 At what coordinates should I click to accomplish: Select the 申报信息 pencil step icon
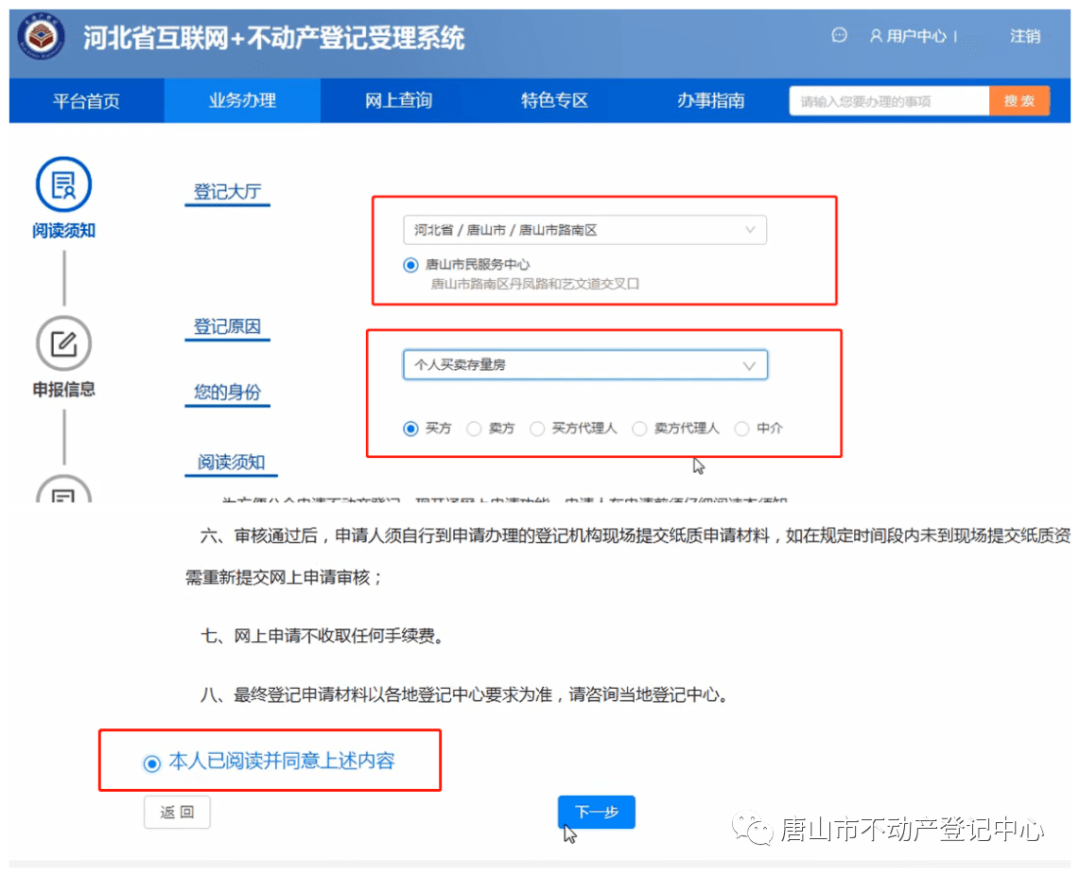tap(62, 344)
